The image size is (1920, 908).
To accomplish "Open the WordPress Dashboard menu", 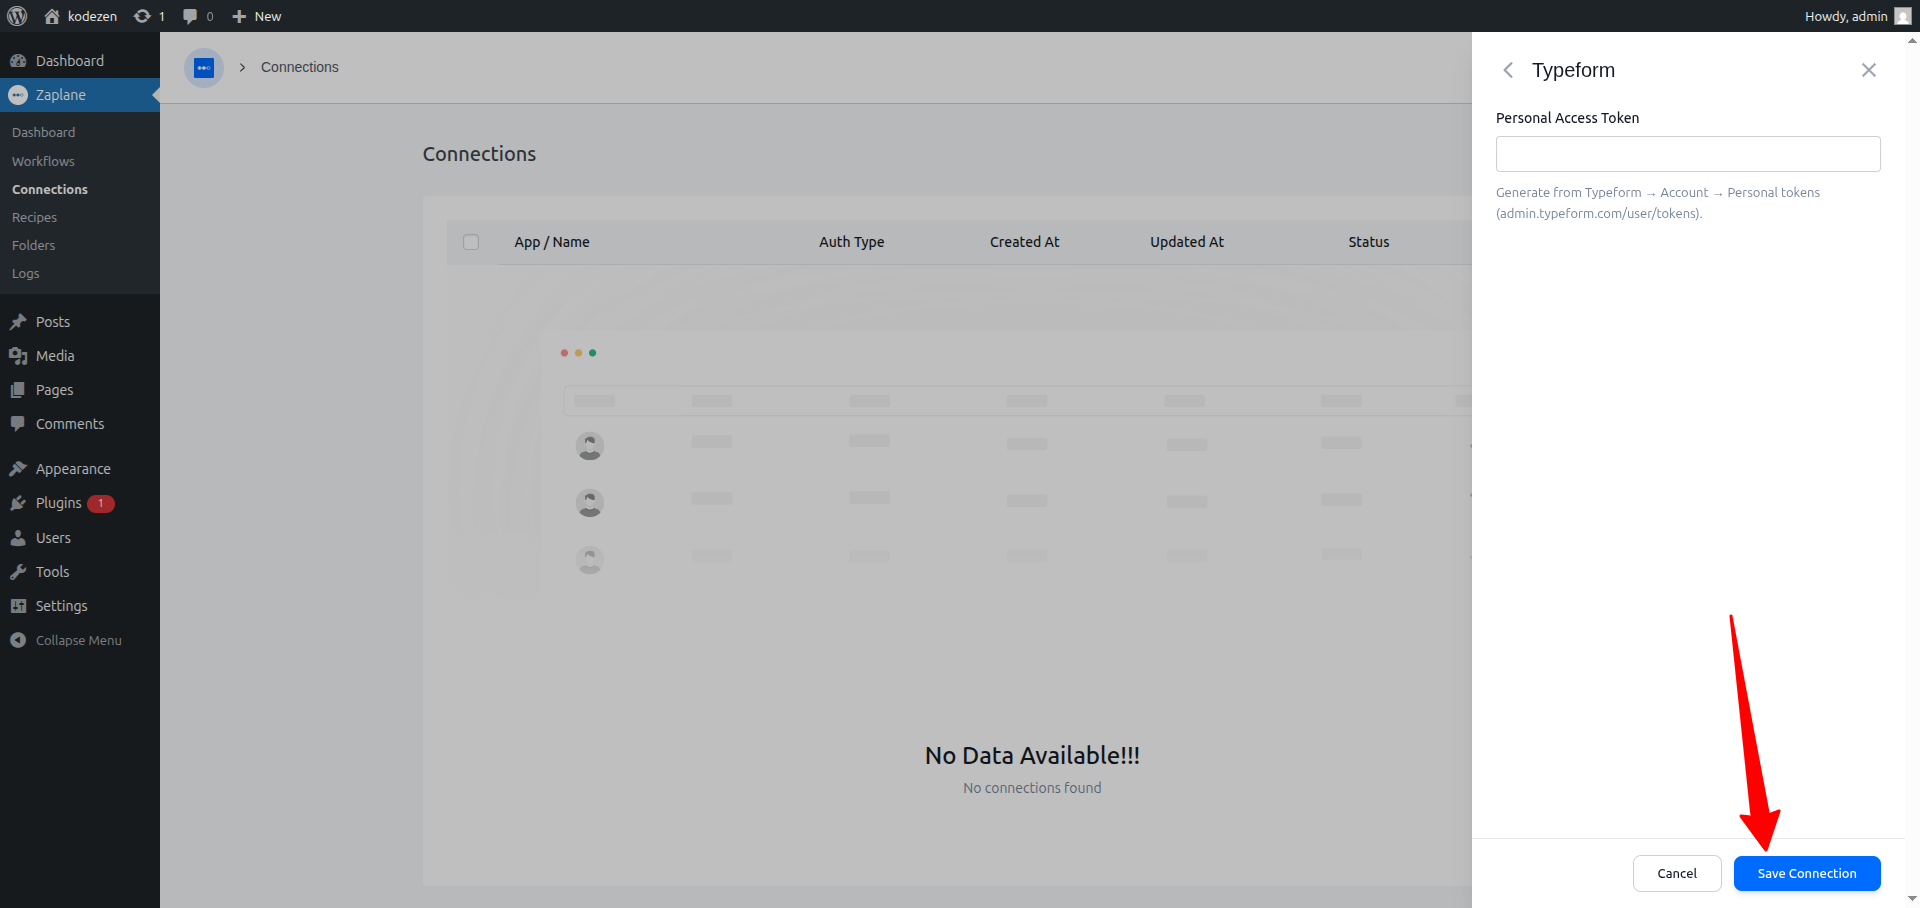I will (x=80, y=61).
